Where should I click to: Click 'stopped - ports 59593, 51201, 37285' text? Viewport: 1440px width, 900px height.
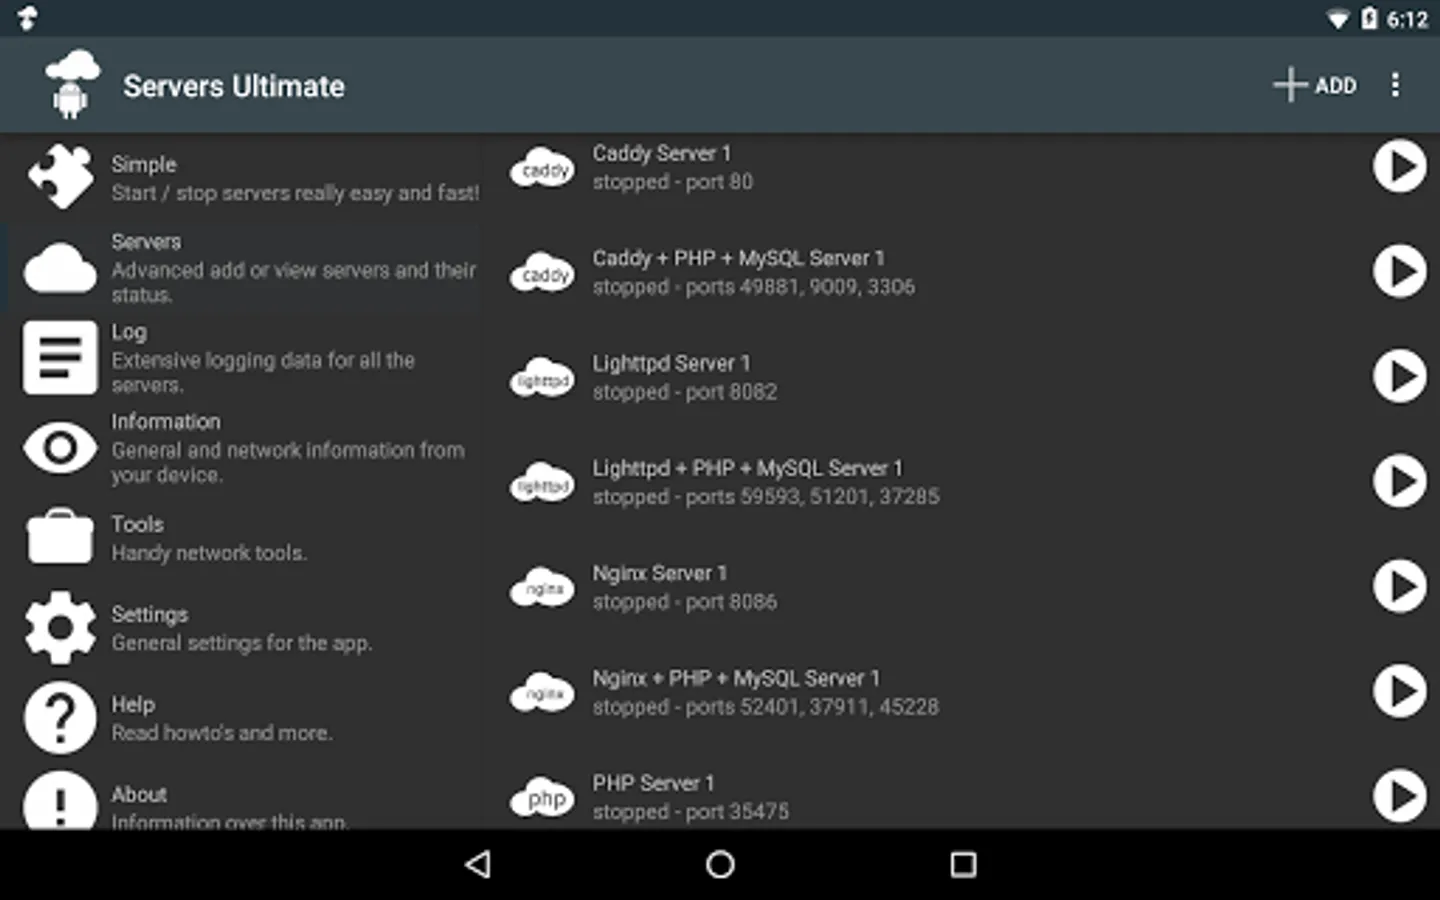click(765, 497)
